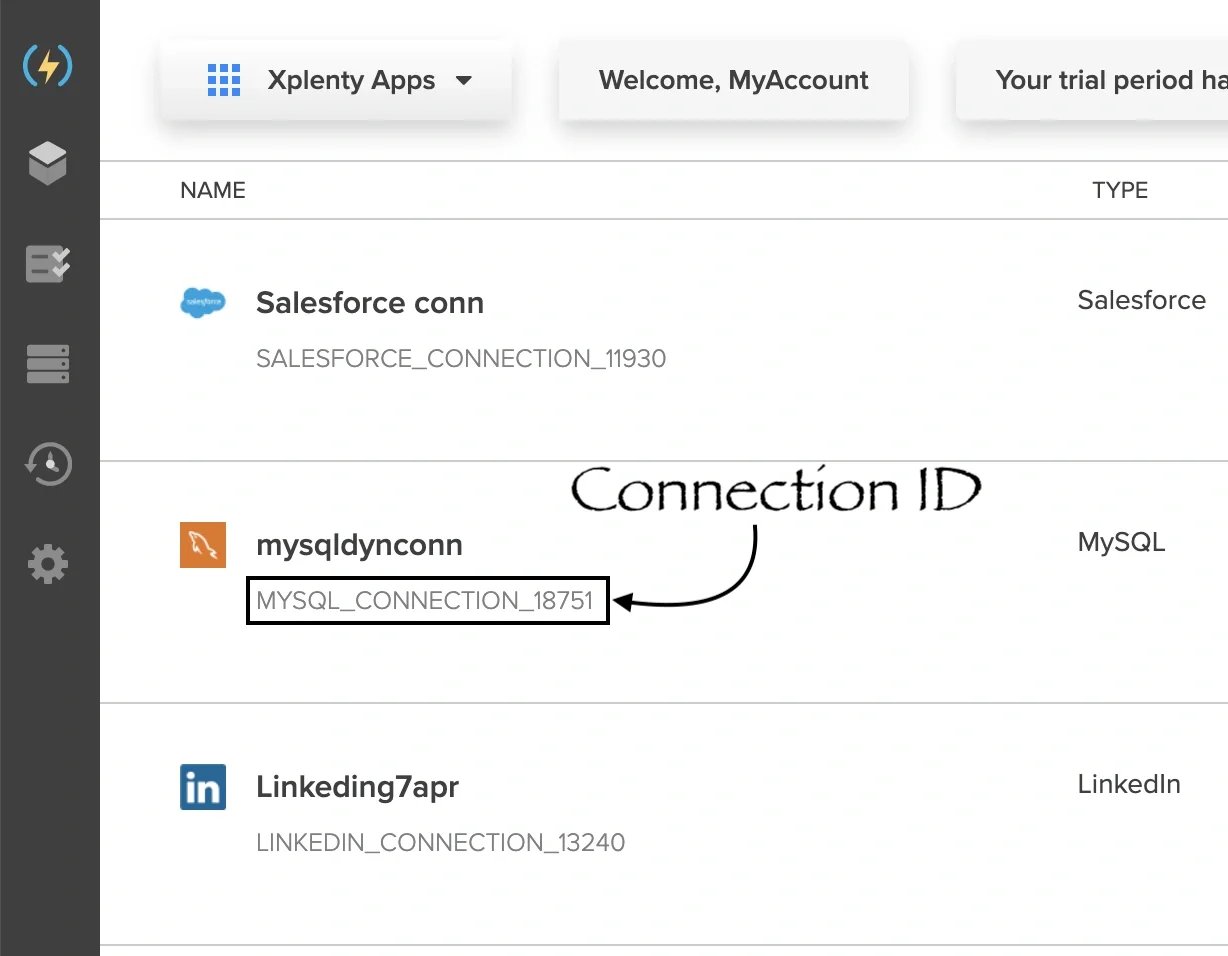Image resolution: width=1228 pixels, height=956 pixels.
Task: Click the LinkedIn connection icon
Action: 203,787
